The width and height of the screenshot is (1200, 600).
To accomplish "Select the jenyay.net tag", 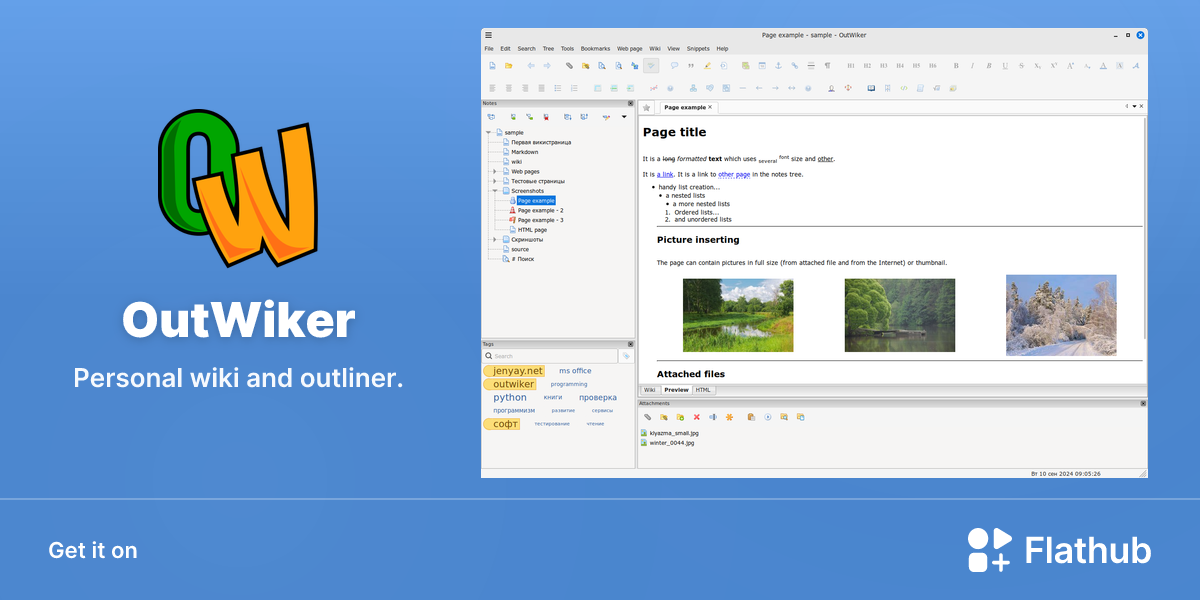I will click(x=514, y=371).
